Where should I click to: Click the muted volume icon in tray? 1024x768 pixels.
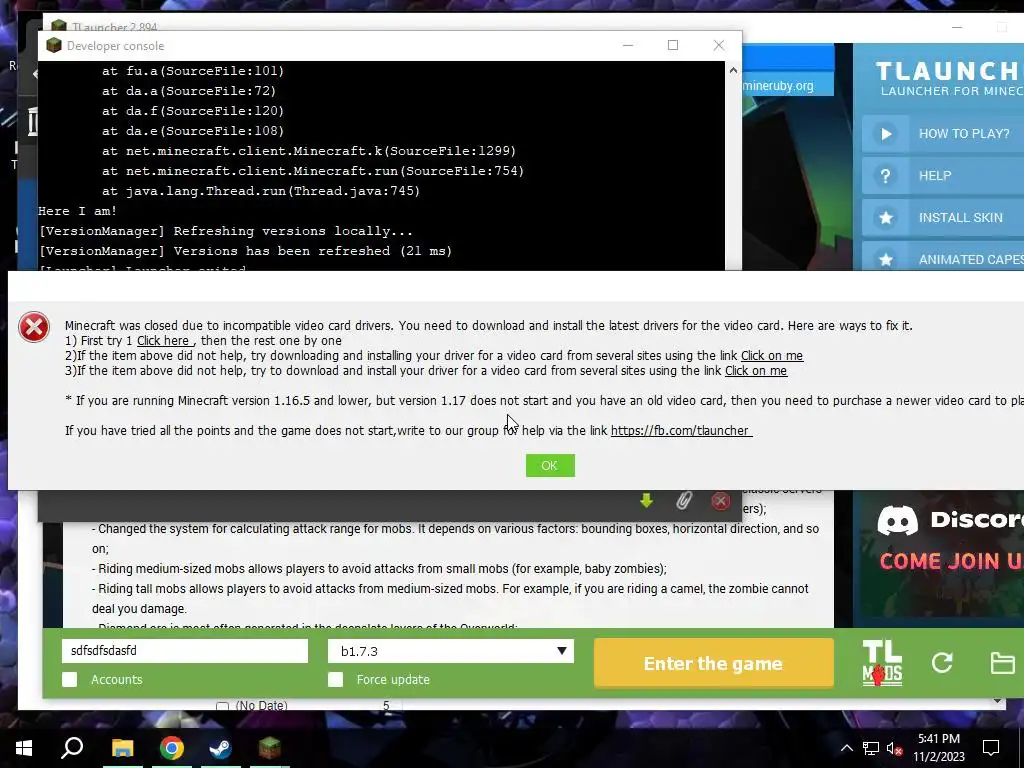(895, 748)
